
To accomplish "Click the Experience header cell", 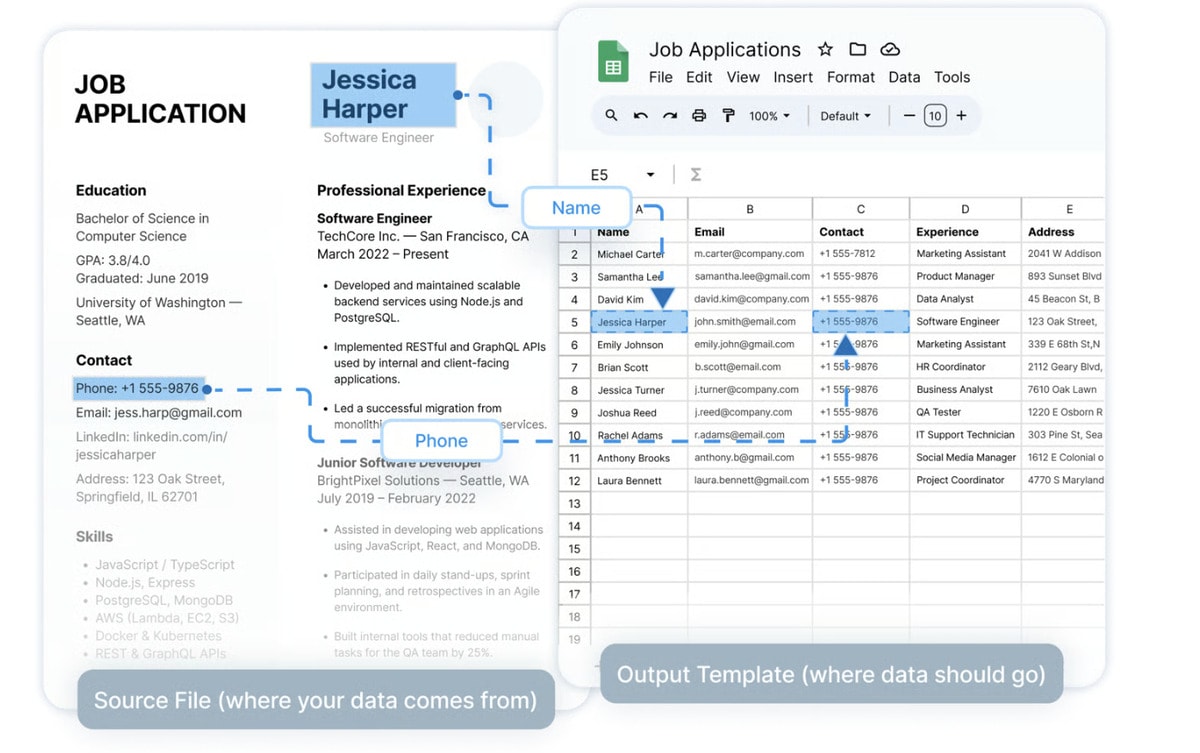I will pyautogui.click(x=965, y=231).
